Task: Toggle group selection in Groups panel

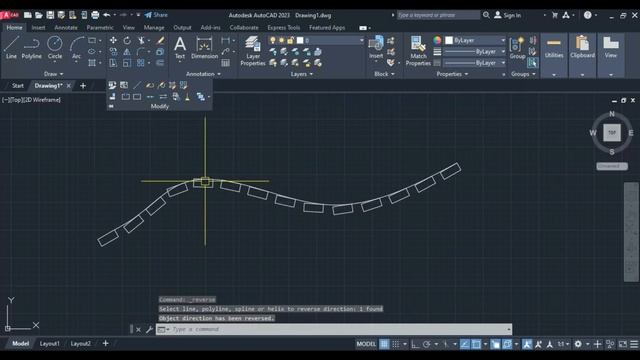Action: (x=532, y=63)
